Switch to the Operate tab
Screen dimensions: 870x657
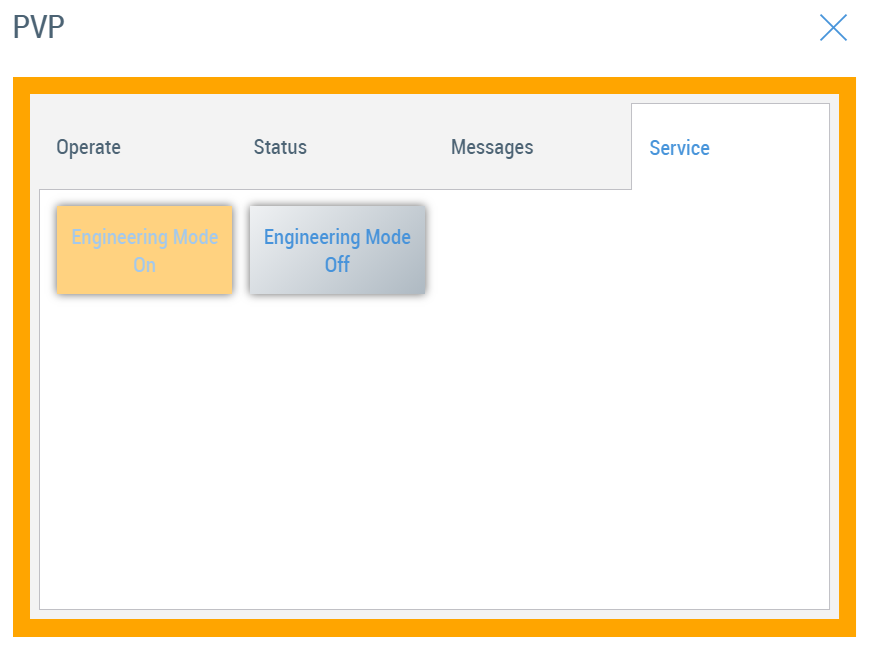click(x=88, y=147)
